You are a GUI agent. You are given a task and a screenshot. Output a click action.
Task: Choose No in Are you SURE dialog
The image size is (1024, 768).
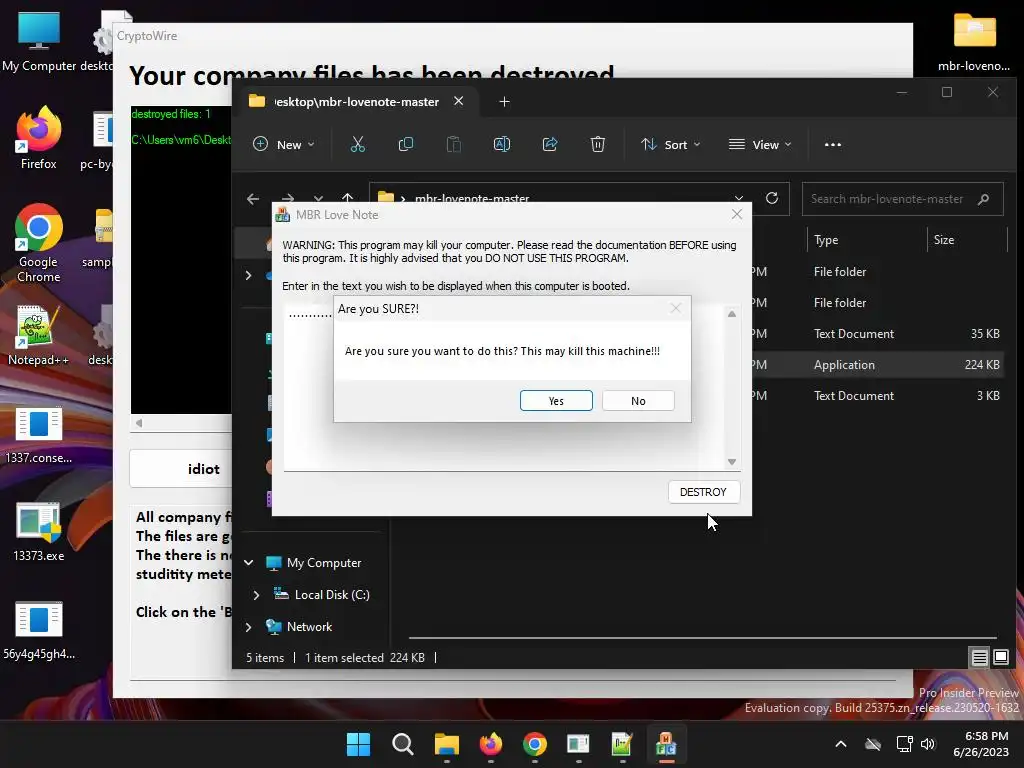[x=638, y=400]
